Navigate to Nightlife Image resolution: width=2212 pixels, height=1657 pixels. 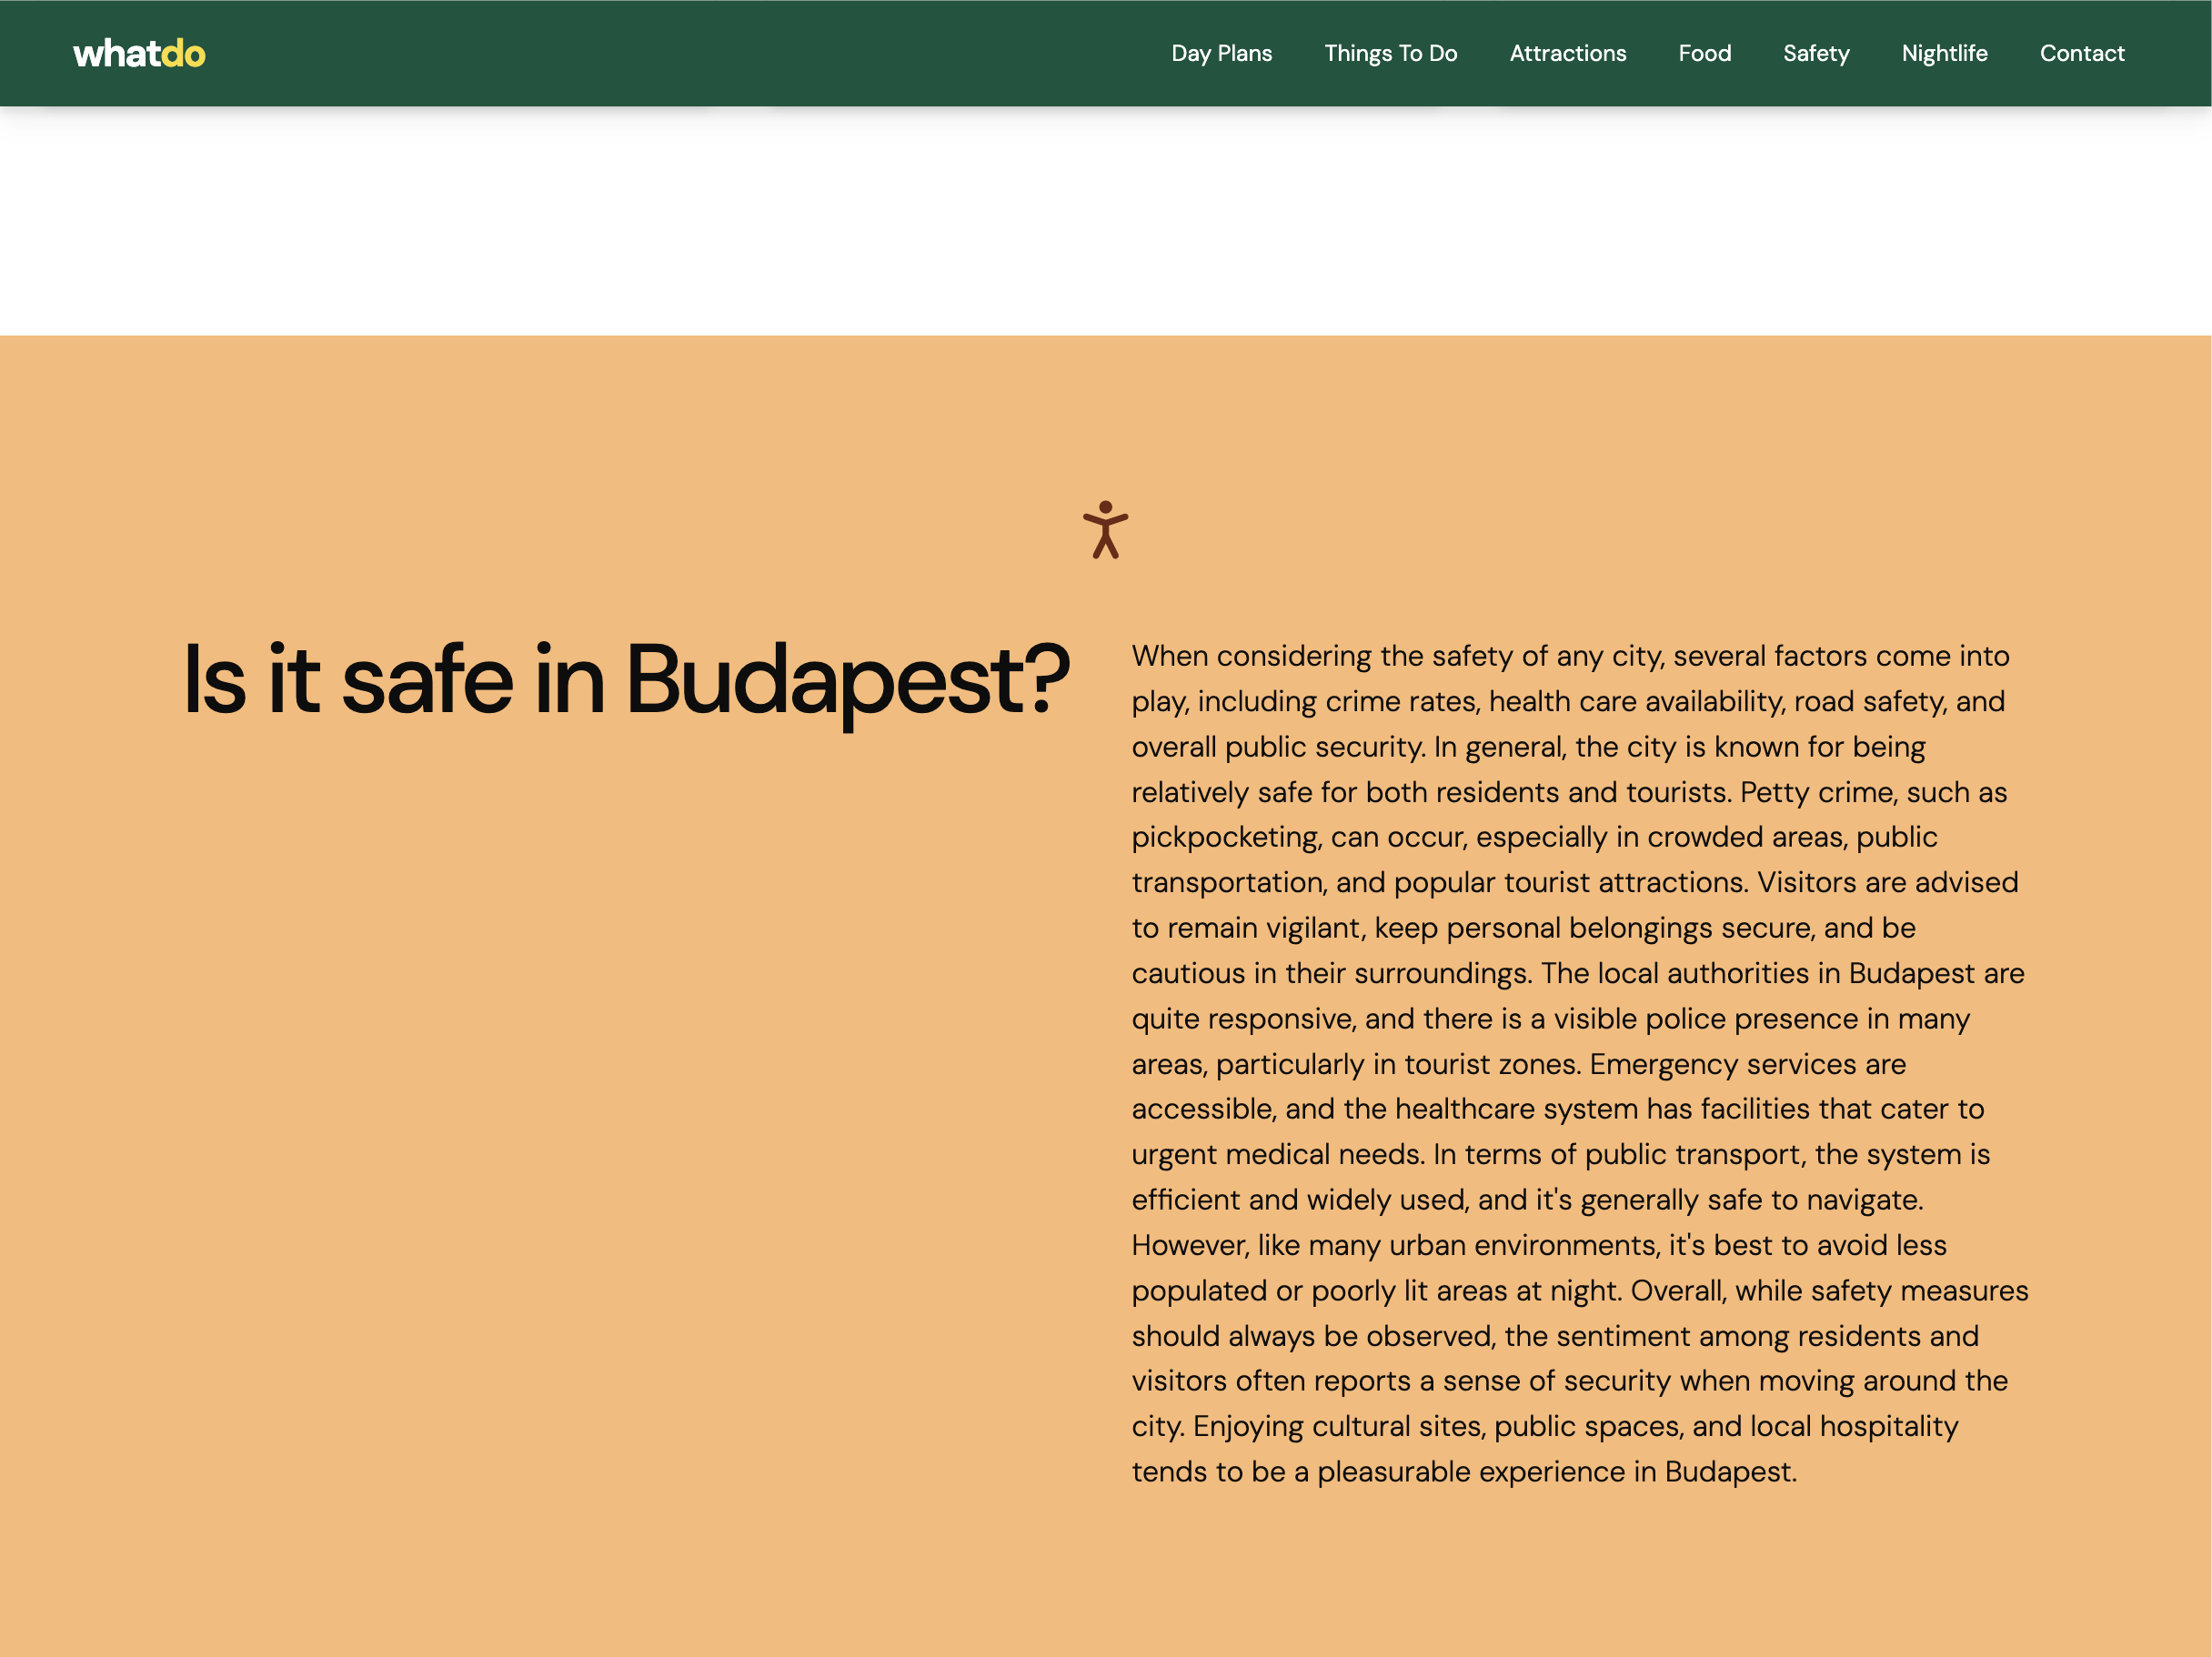click(1944, 53)
